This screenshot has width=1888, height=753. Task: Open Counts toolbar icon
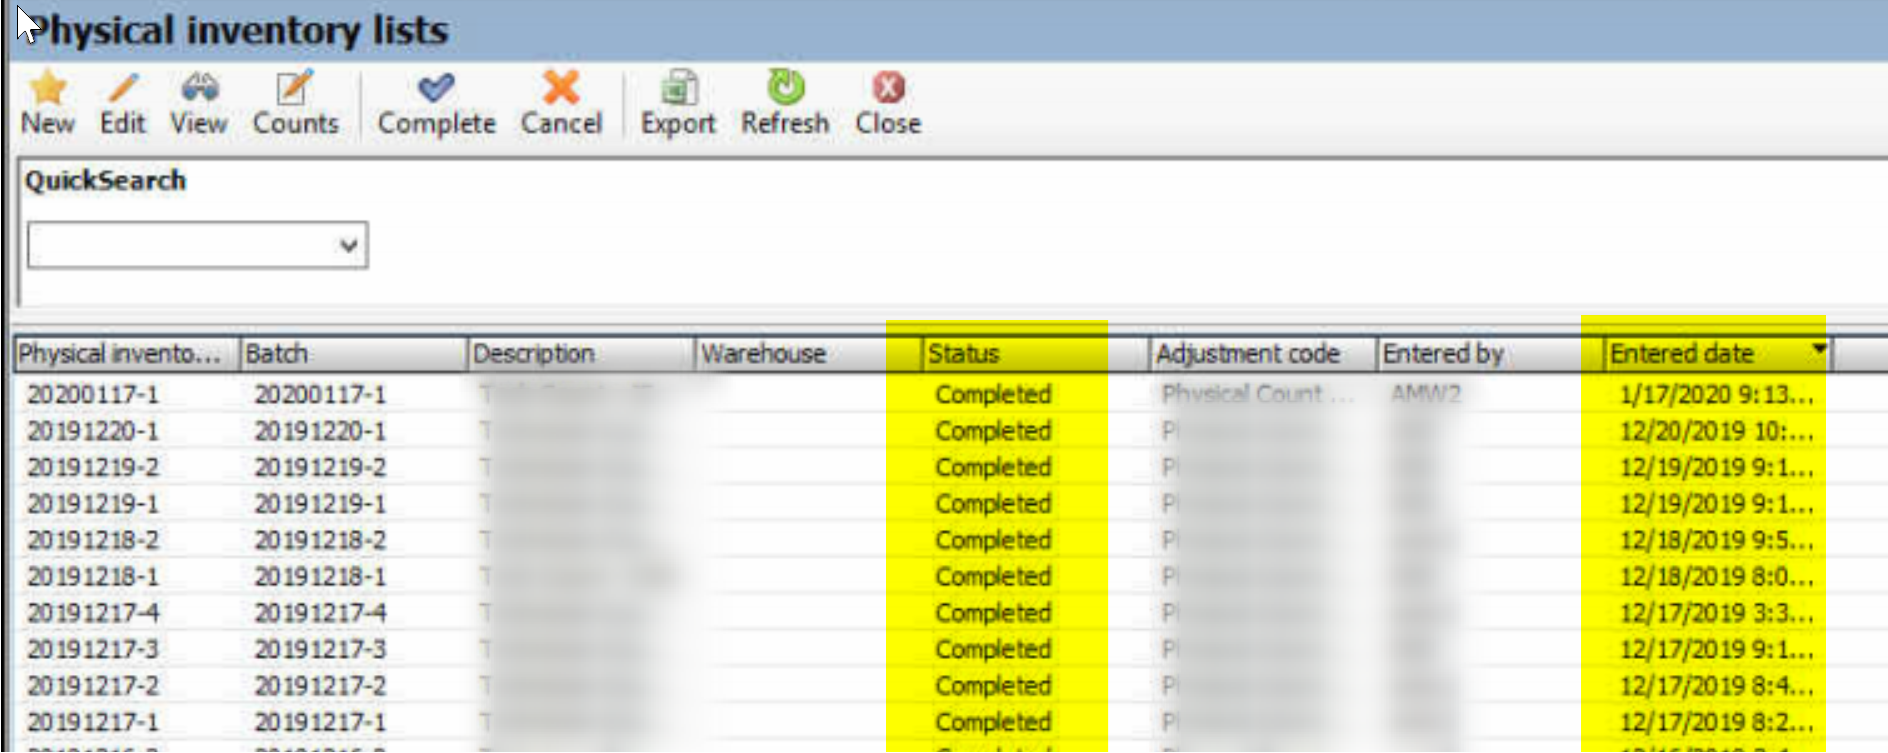[x=294, y=88]
